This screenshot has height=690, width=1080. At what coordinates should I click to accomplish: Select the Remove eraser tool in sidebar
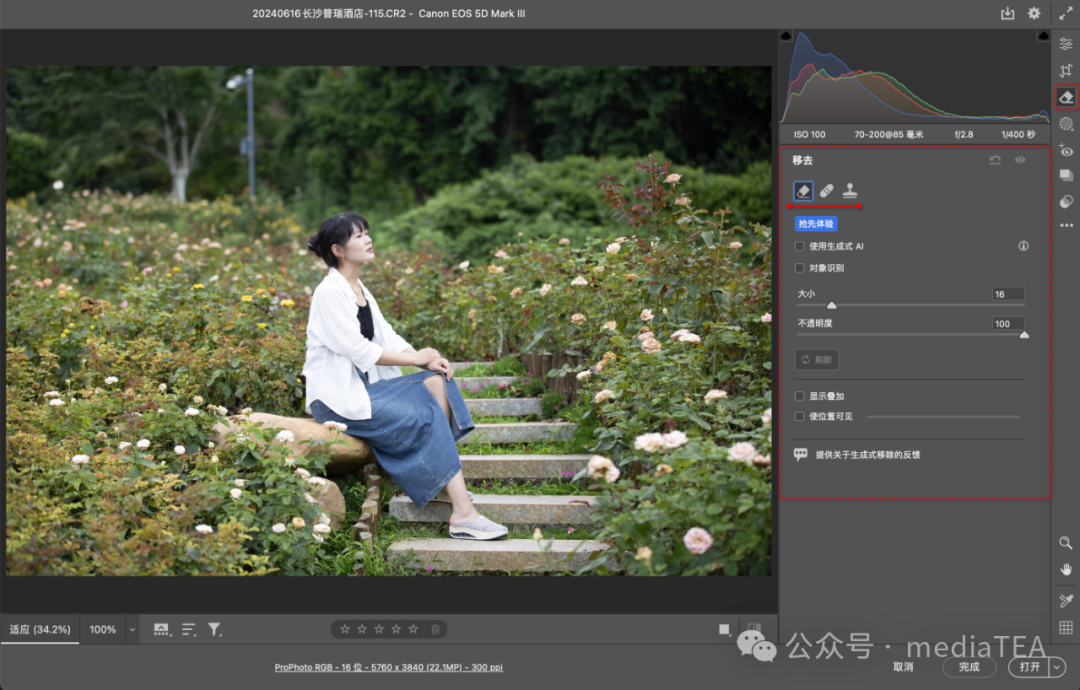coord(1066,97)
